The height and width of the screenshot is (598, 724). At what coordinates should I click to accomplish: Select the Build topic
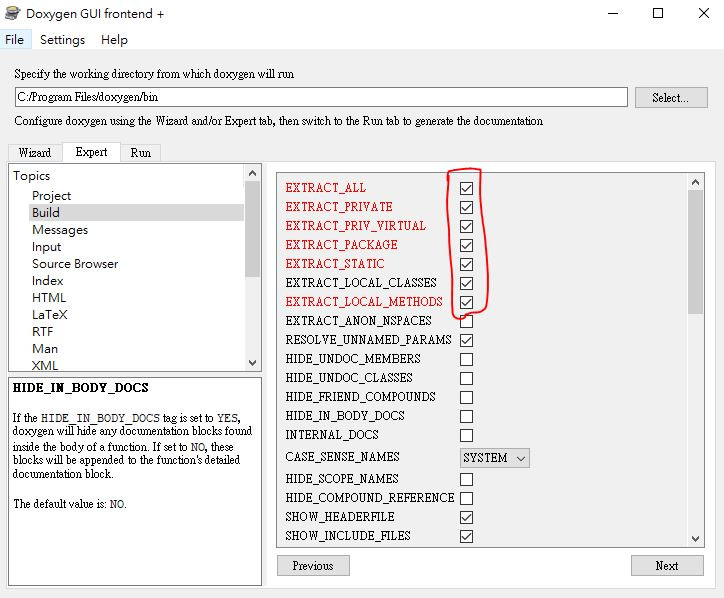coord(46,212)
